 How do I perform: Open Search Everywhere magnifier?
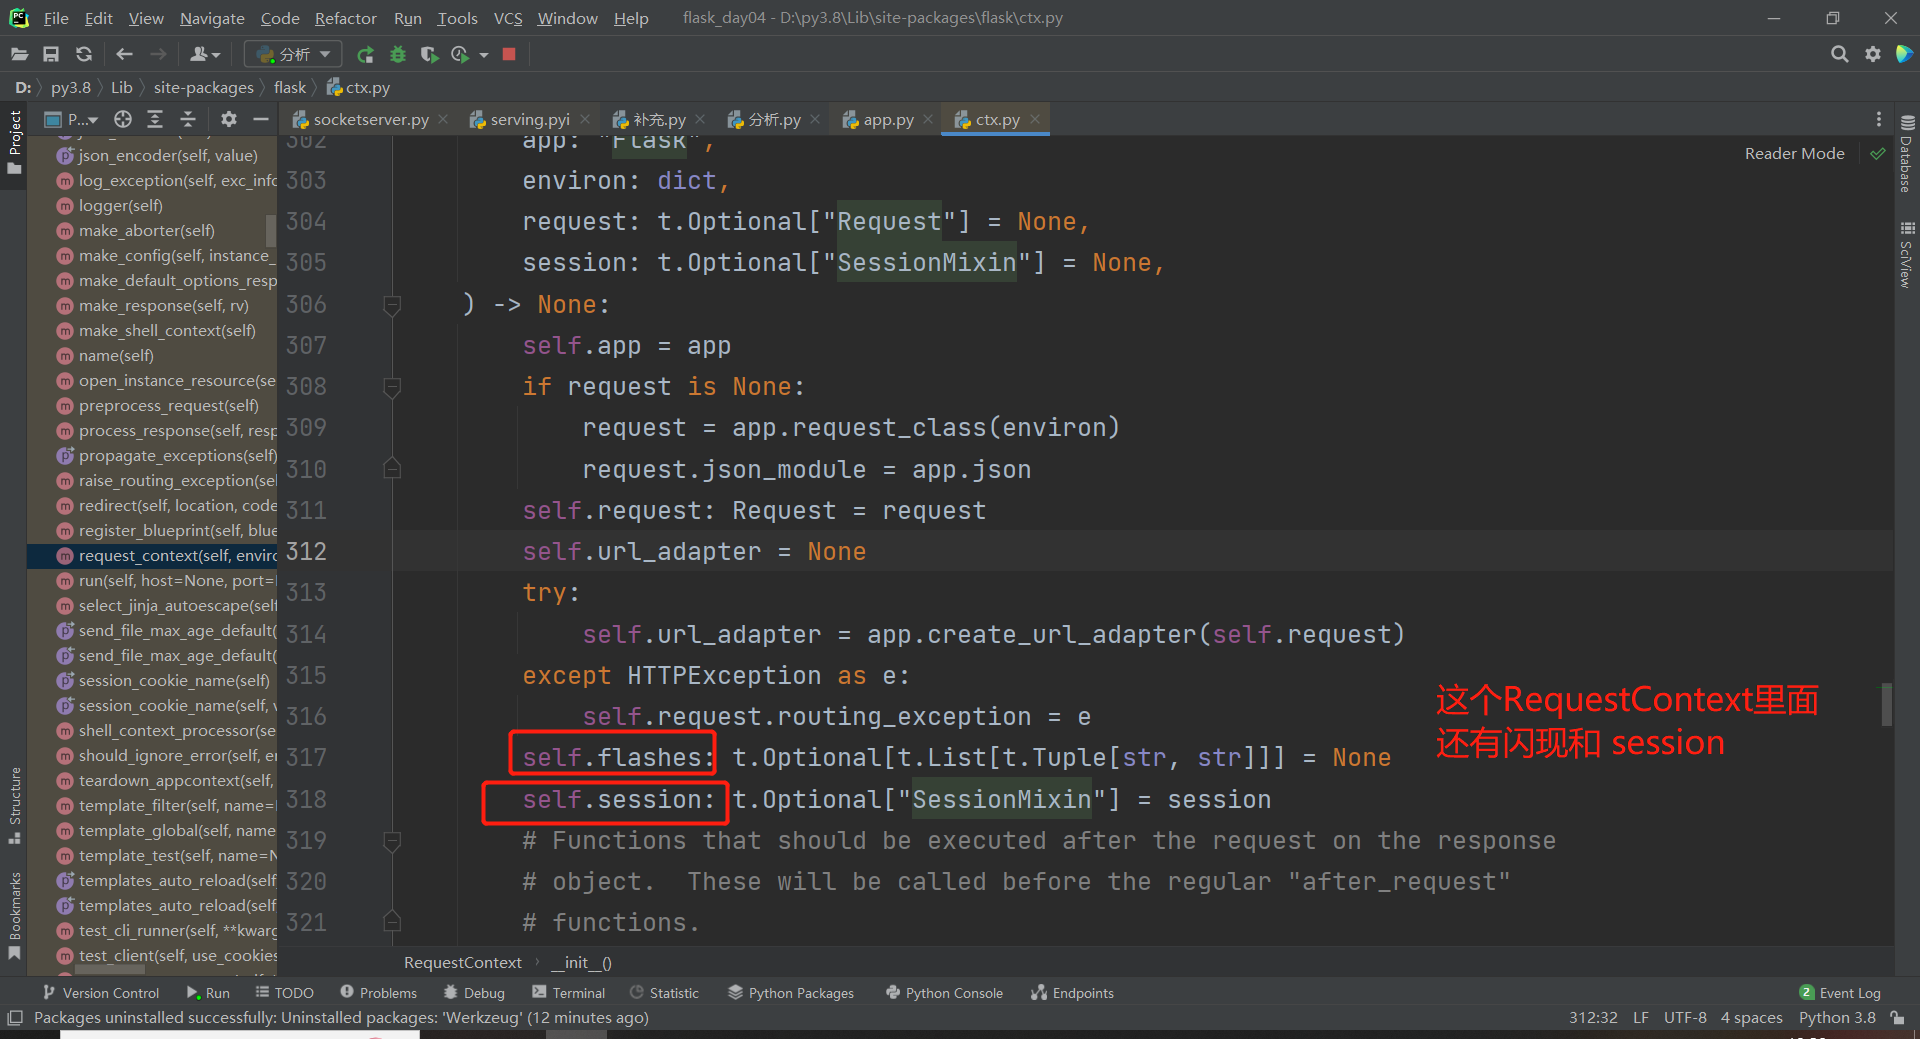tap(1839, 54)
